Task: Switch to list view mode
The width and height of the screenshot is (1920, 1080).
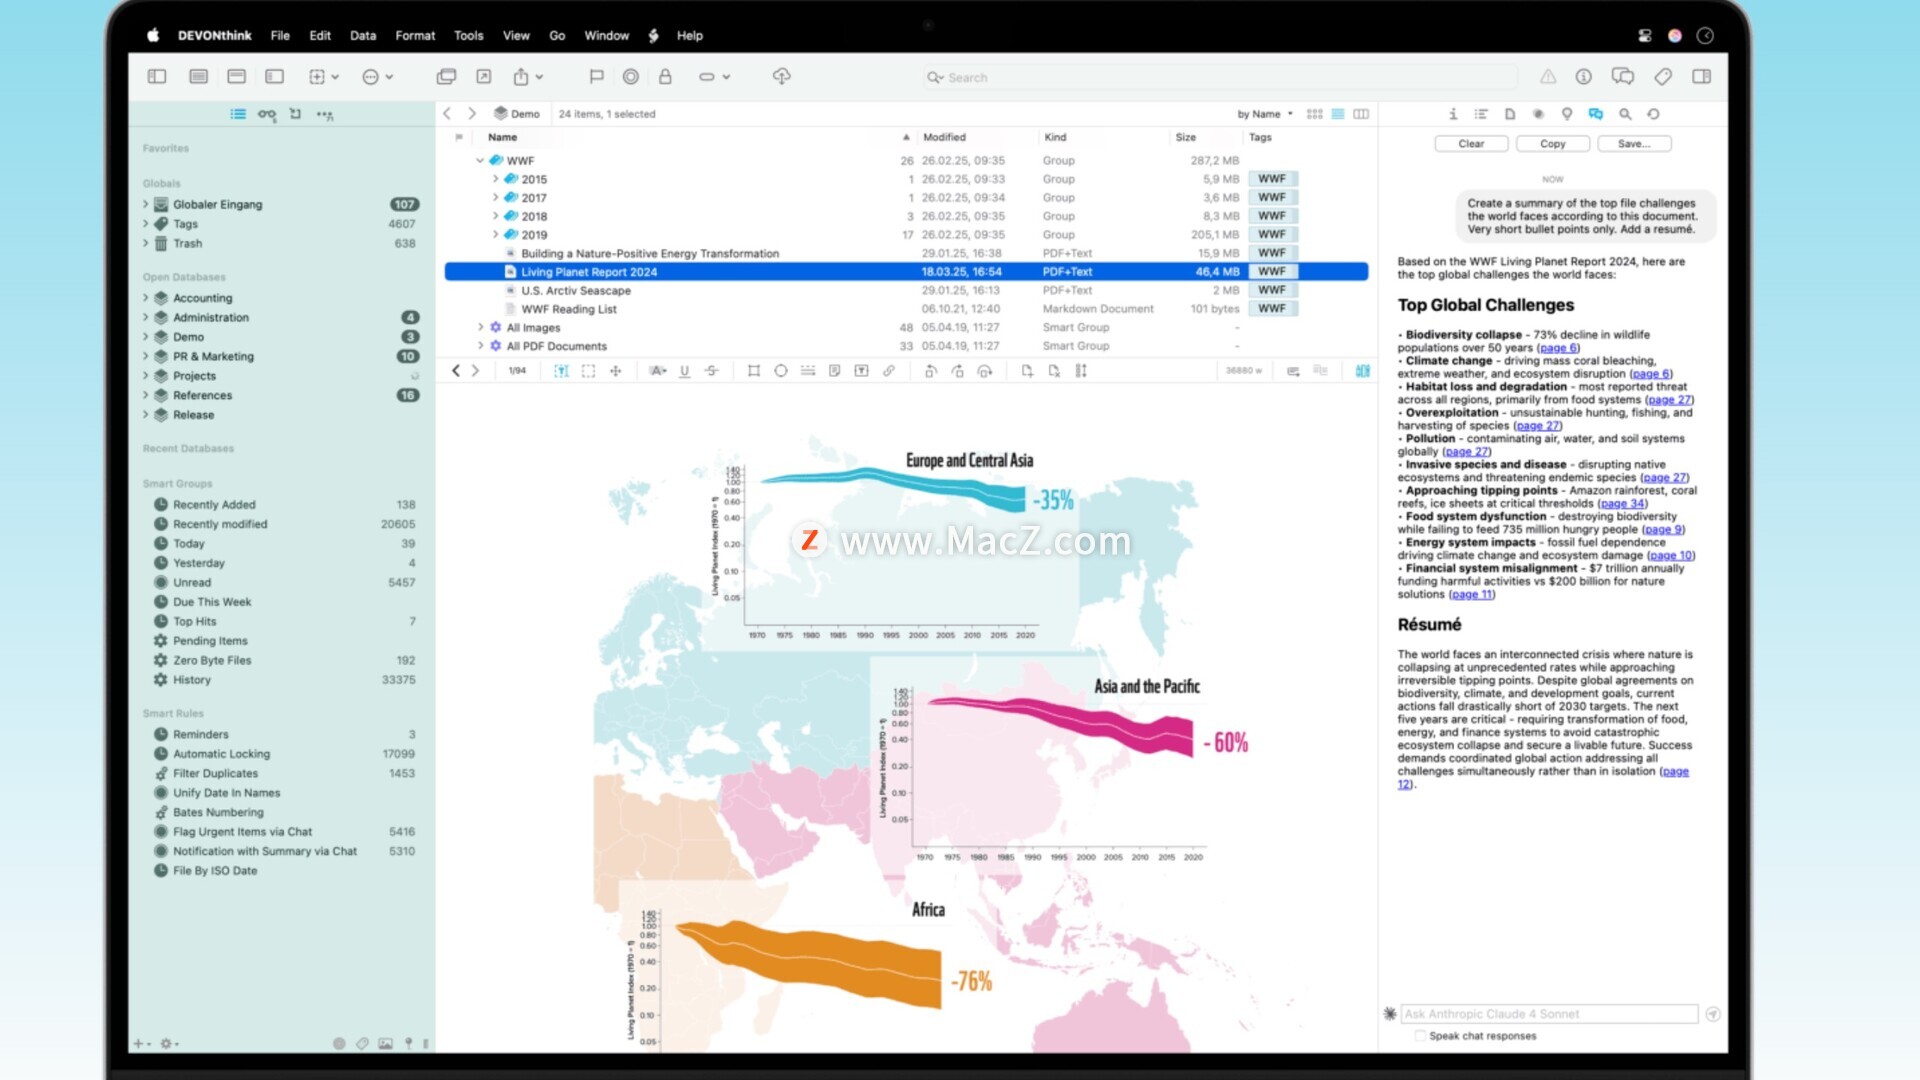Action: (1338, 114)
